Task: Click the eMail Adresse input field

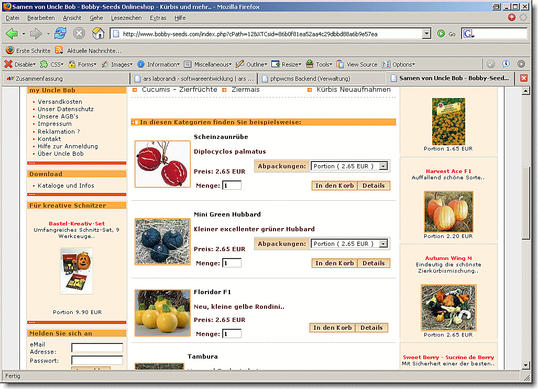Action: (97, 348)
